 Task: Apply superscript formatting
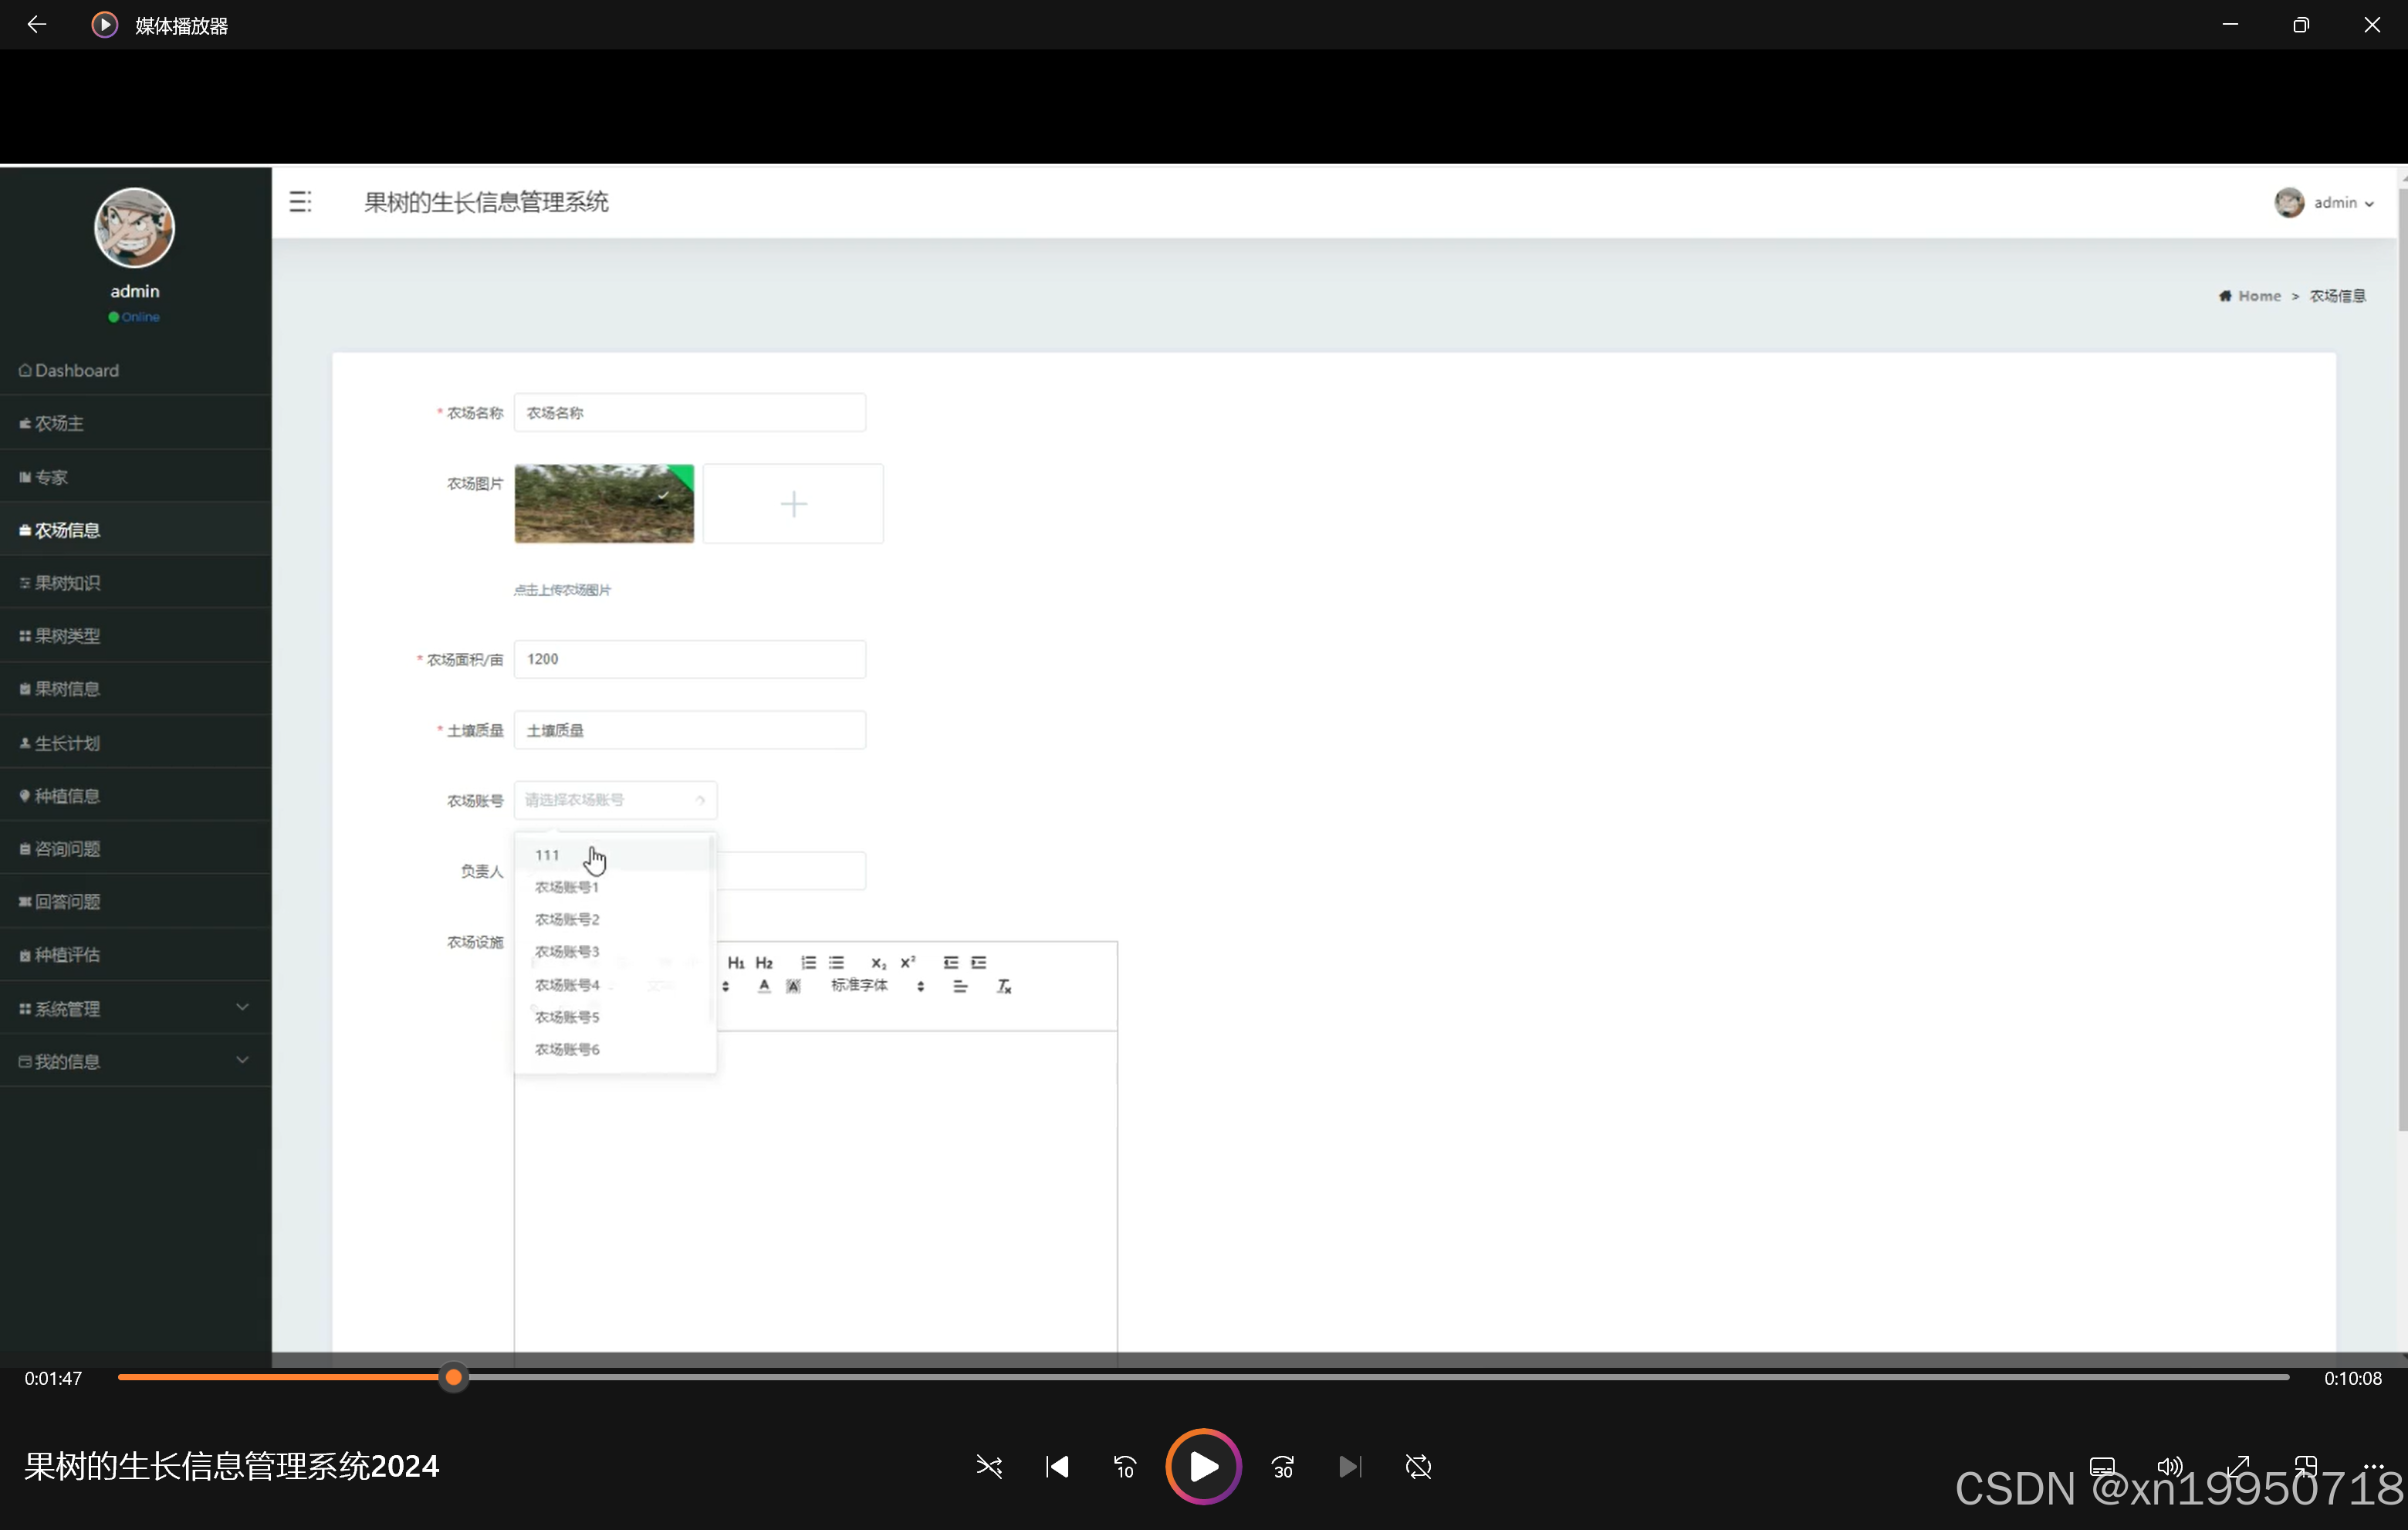pos(907,962)
